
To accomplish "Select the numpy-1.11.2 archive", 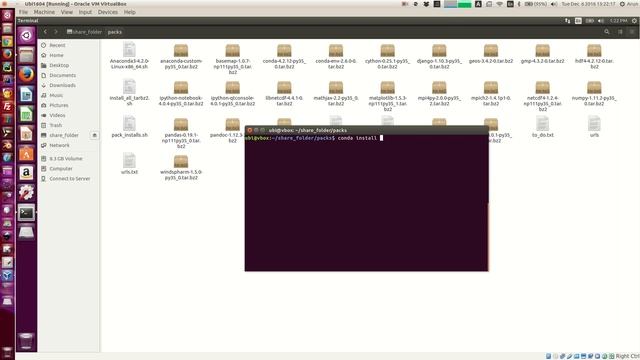I will point(594,93).
